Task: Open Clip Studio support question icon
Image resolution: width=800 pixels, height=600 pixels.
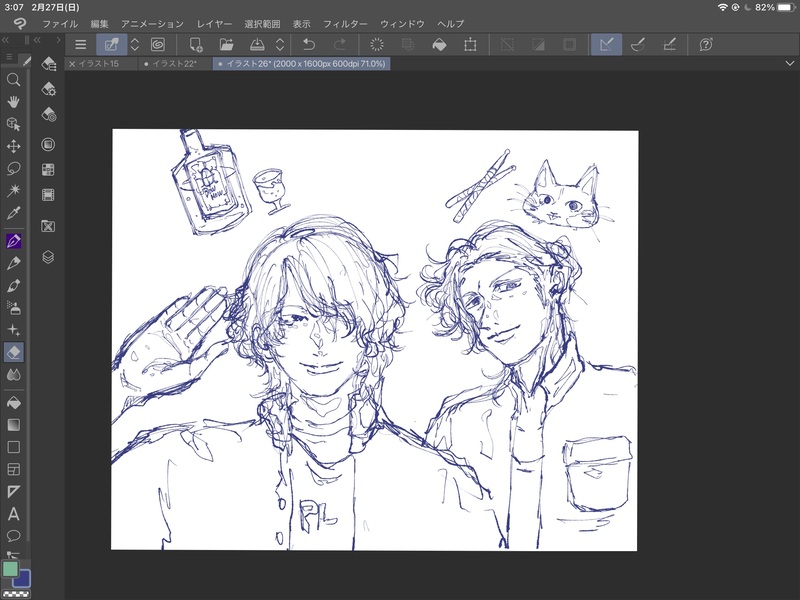Action: [x=706, y=44]
